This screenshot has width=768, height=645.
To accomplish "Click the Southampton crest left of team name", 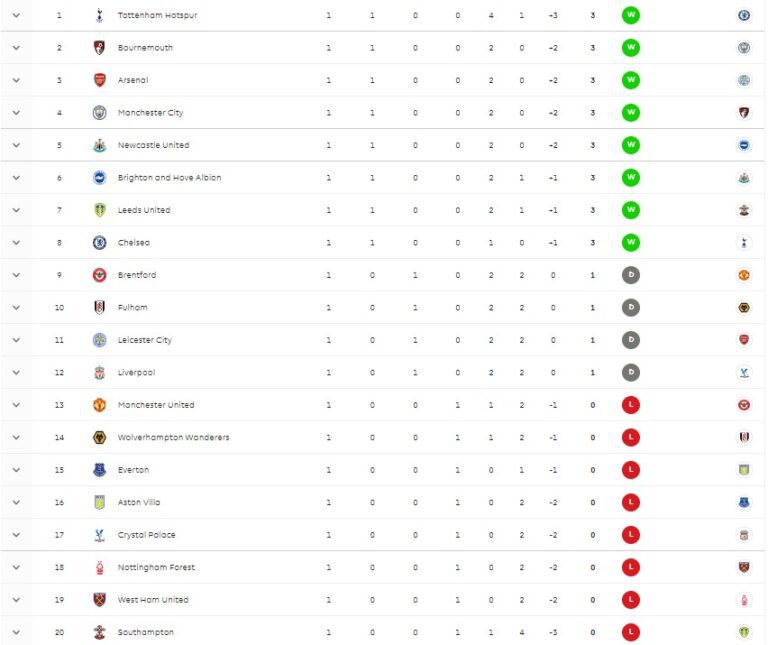I will 99,632.
